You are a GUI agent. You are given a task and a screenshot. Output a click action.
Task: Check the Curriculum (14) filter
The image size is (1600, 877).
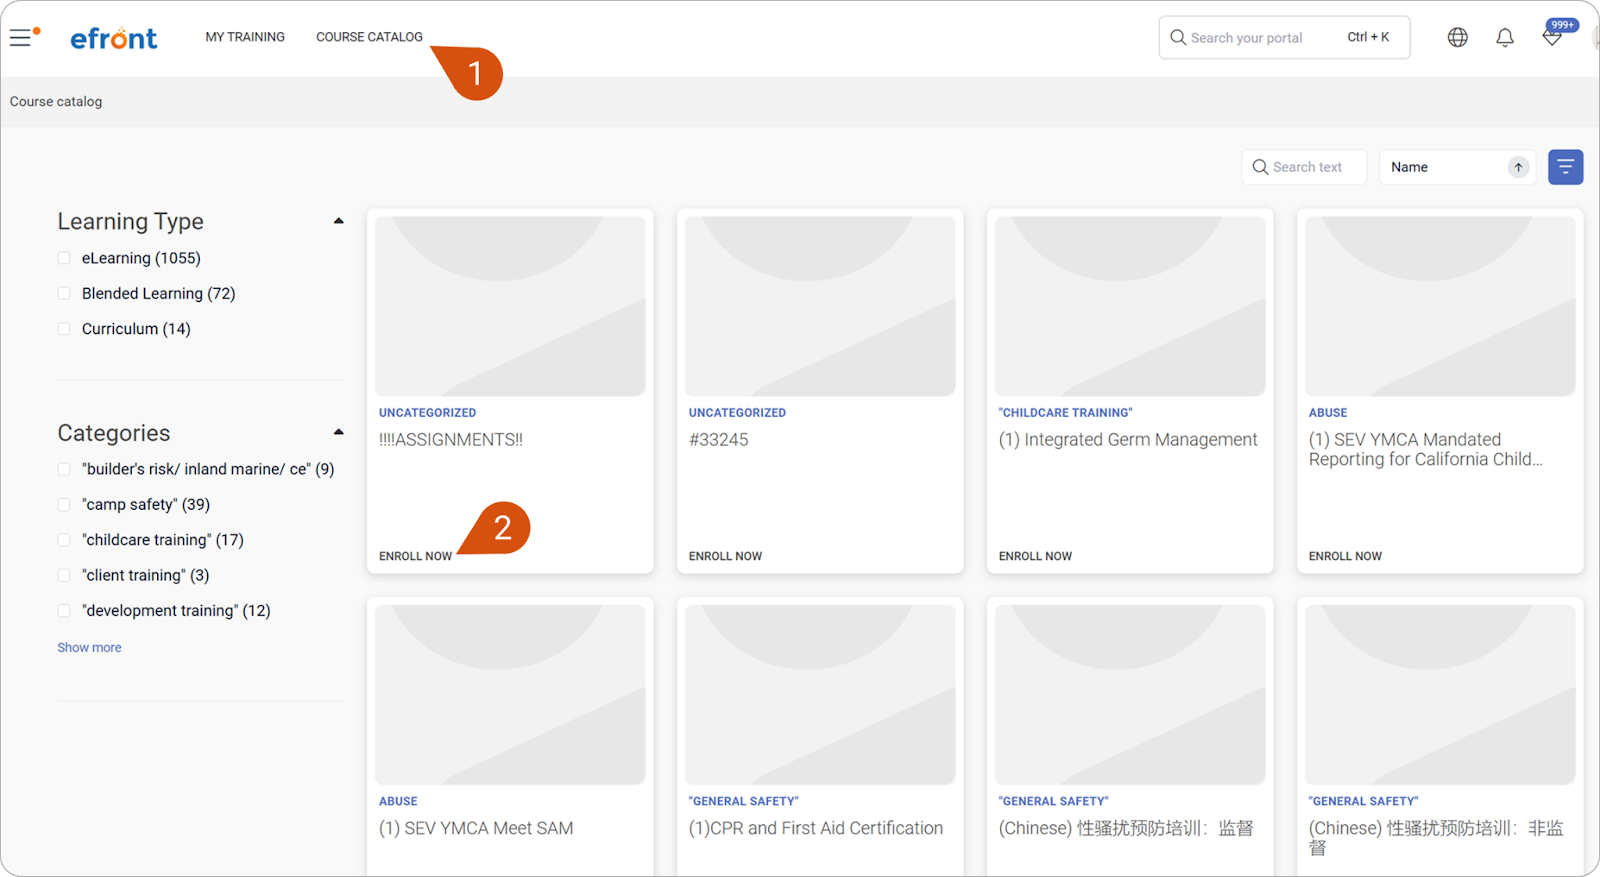pos(64,329)
